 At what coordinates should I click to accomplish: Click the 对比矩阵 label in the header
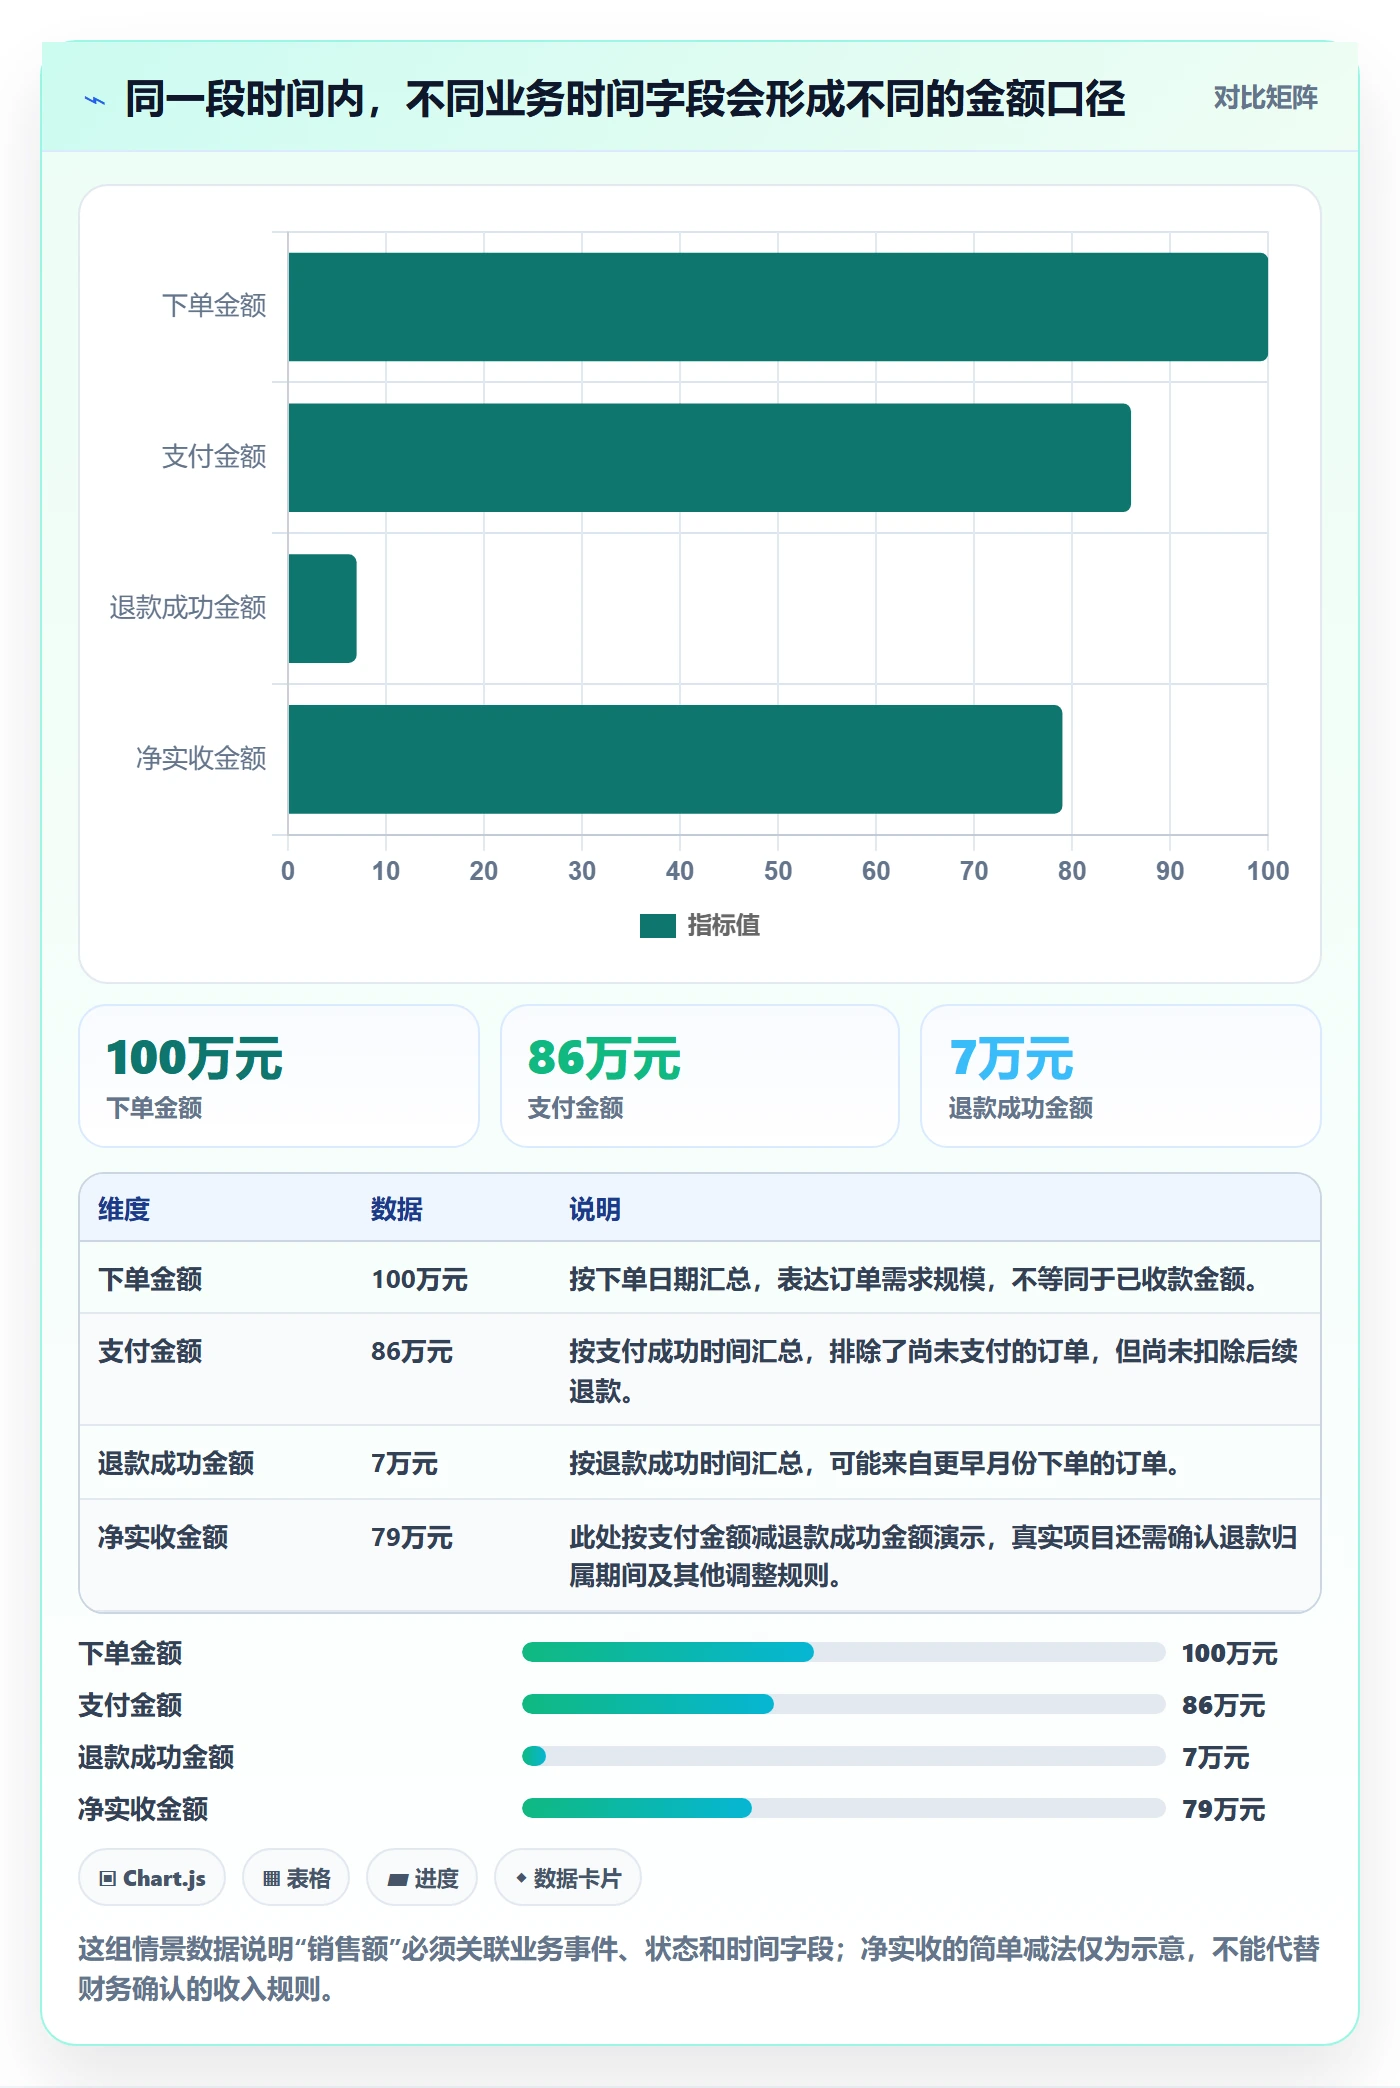click(x=1265, y=98)
